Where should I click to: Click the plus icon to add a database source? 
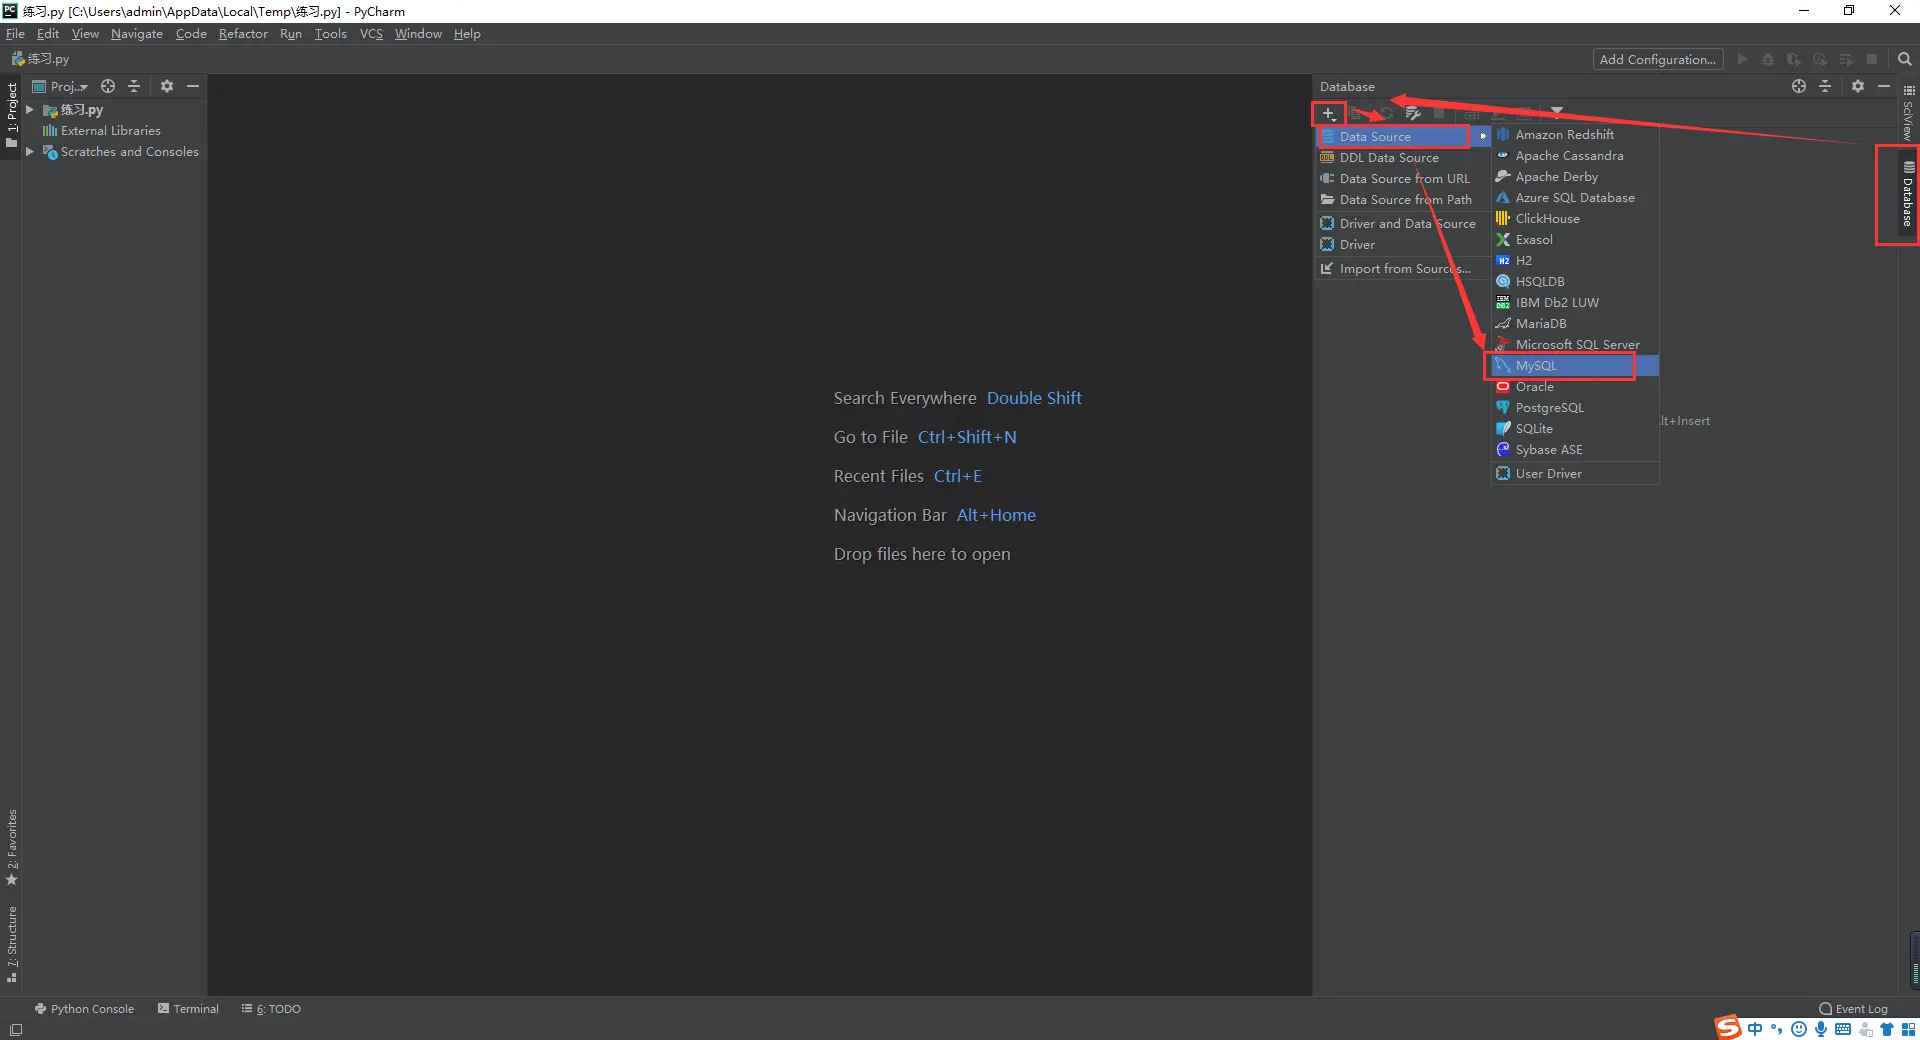[1328, 113]
